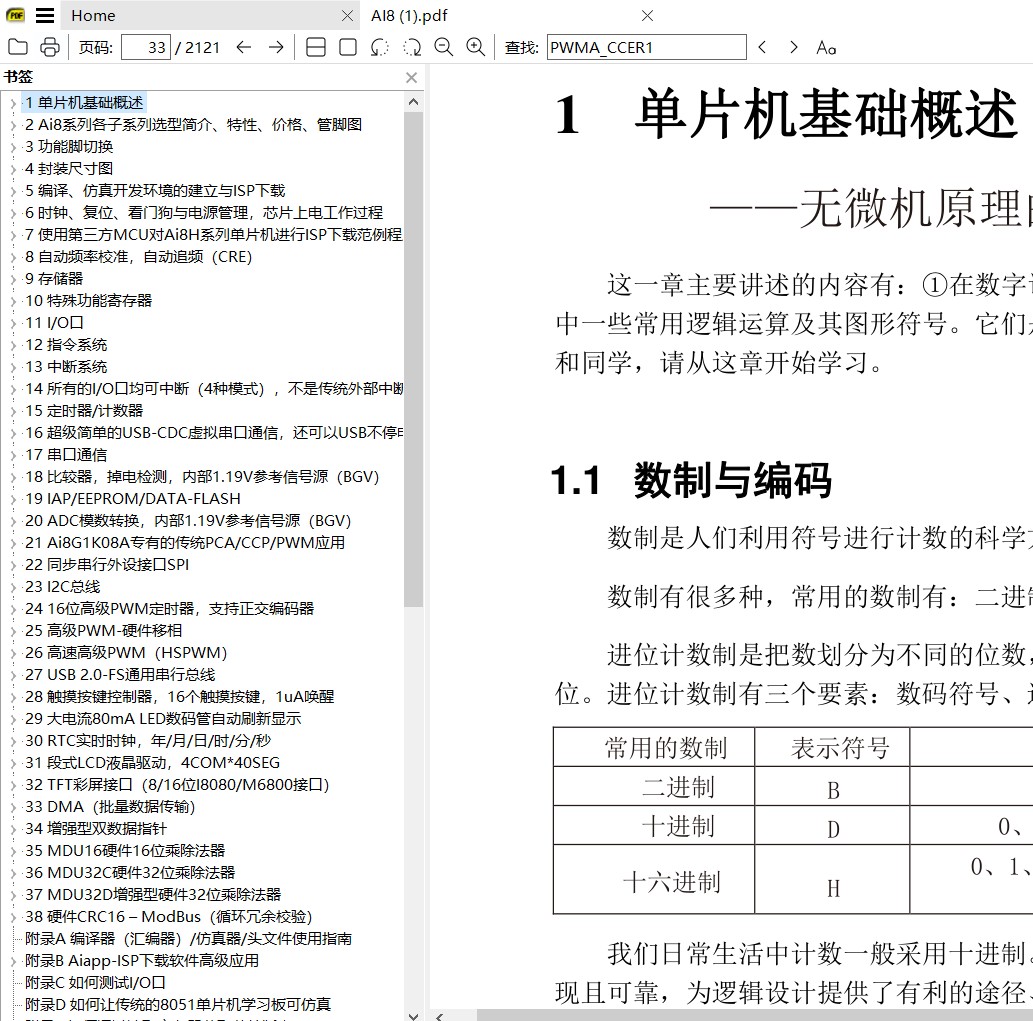Open bookmark 12 指令系统

pos(66,345)
